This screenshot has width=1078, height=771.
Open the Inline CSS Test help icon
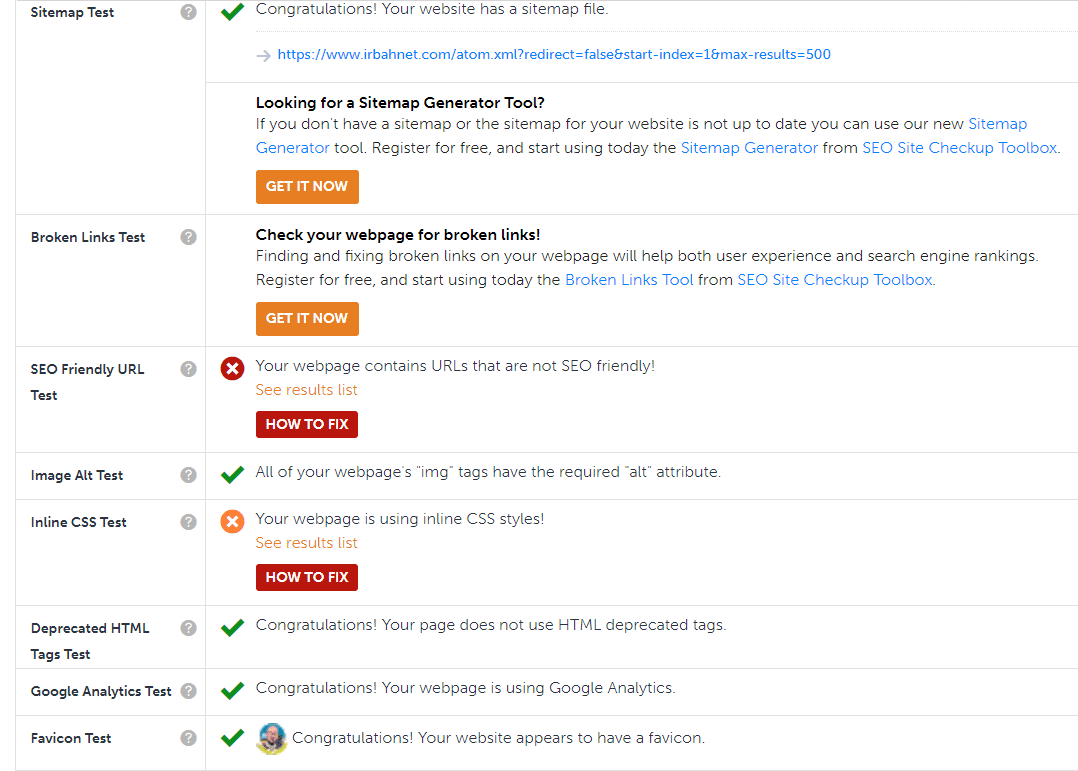tap(188, 522)
